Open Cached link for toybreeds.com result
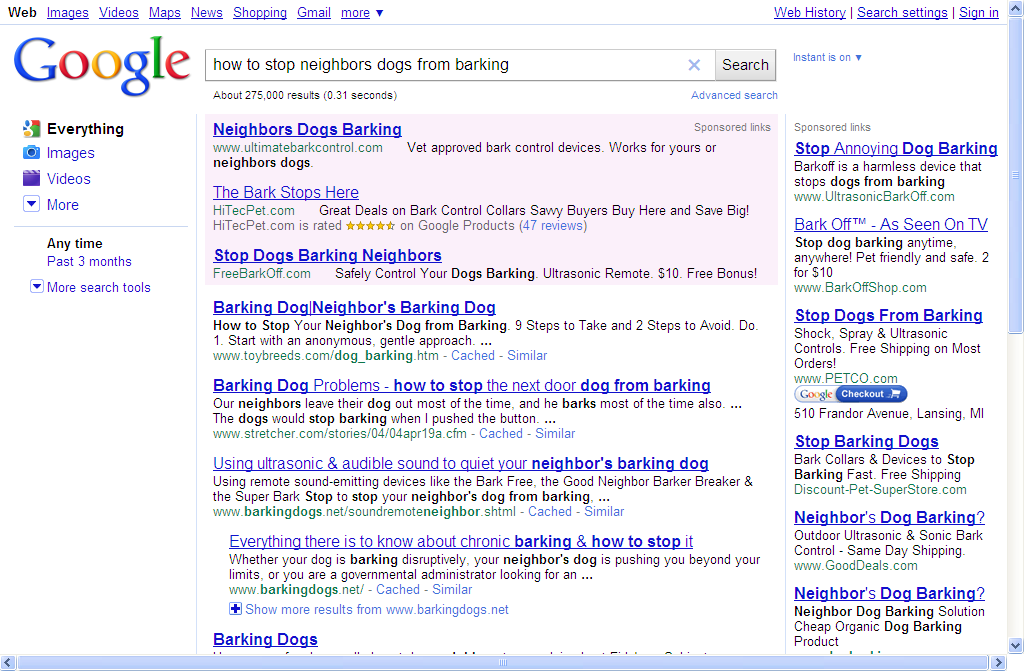This screenshot has width=1024, height=671. pyautogui.click(x=473, y=355)
